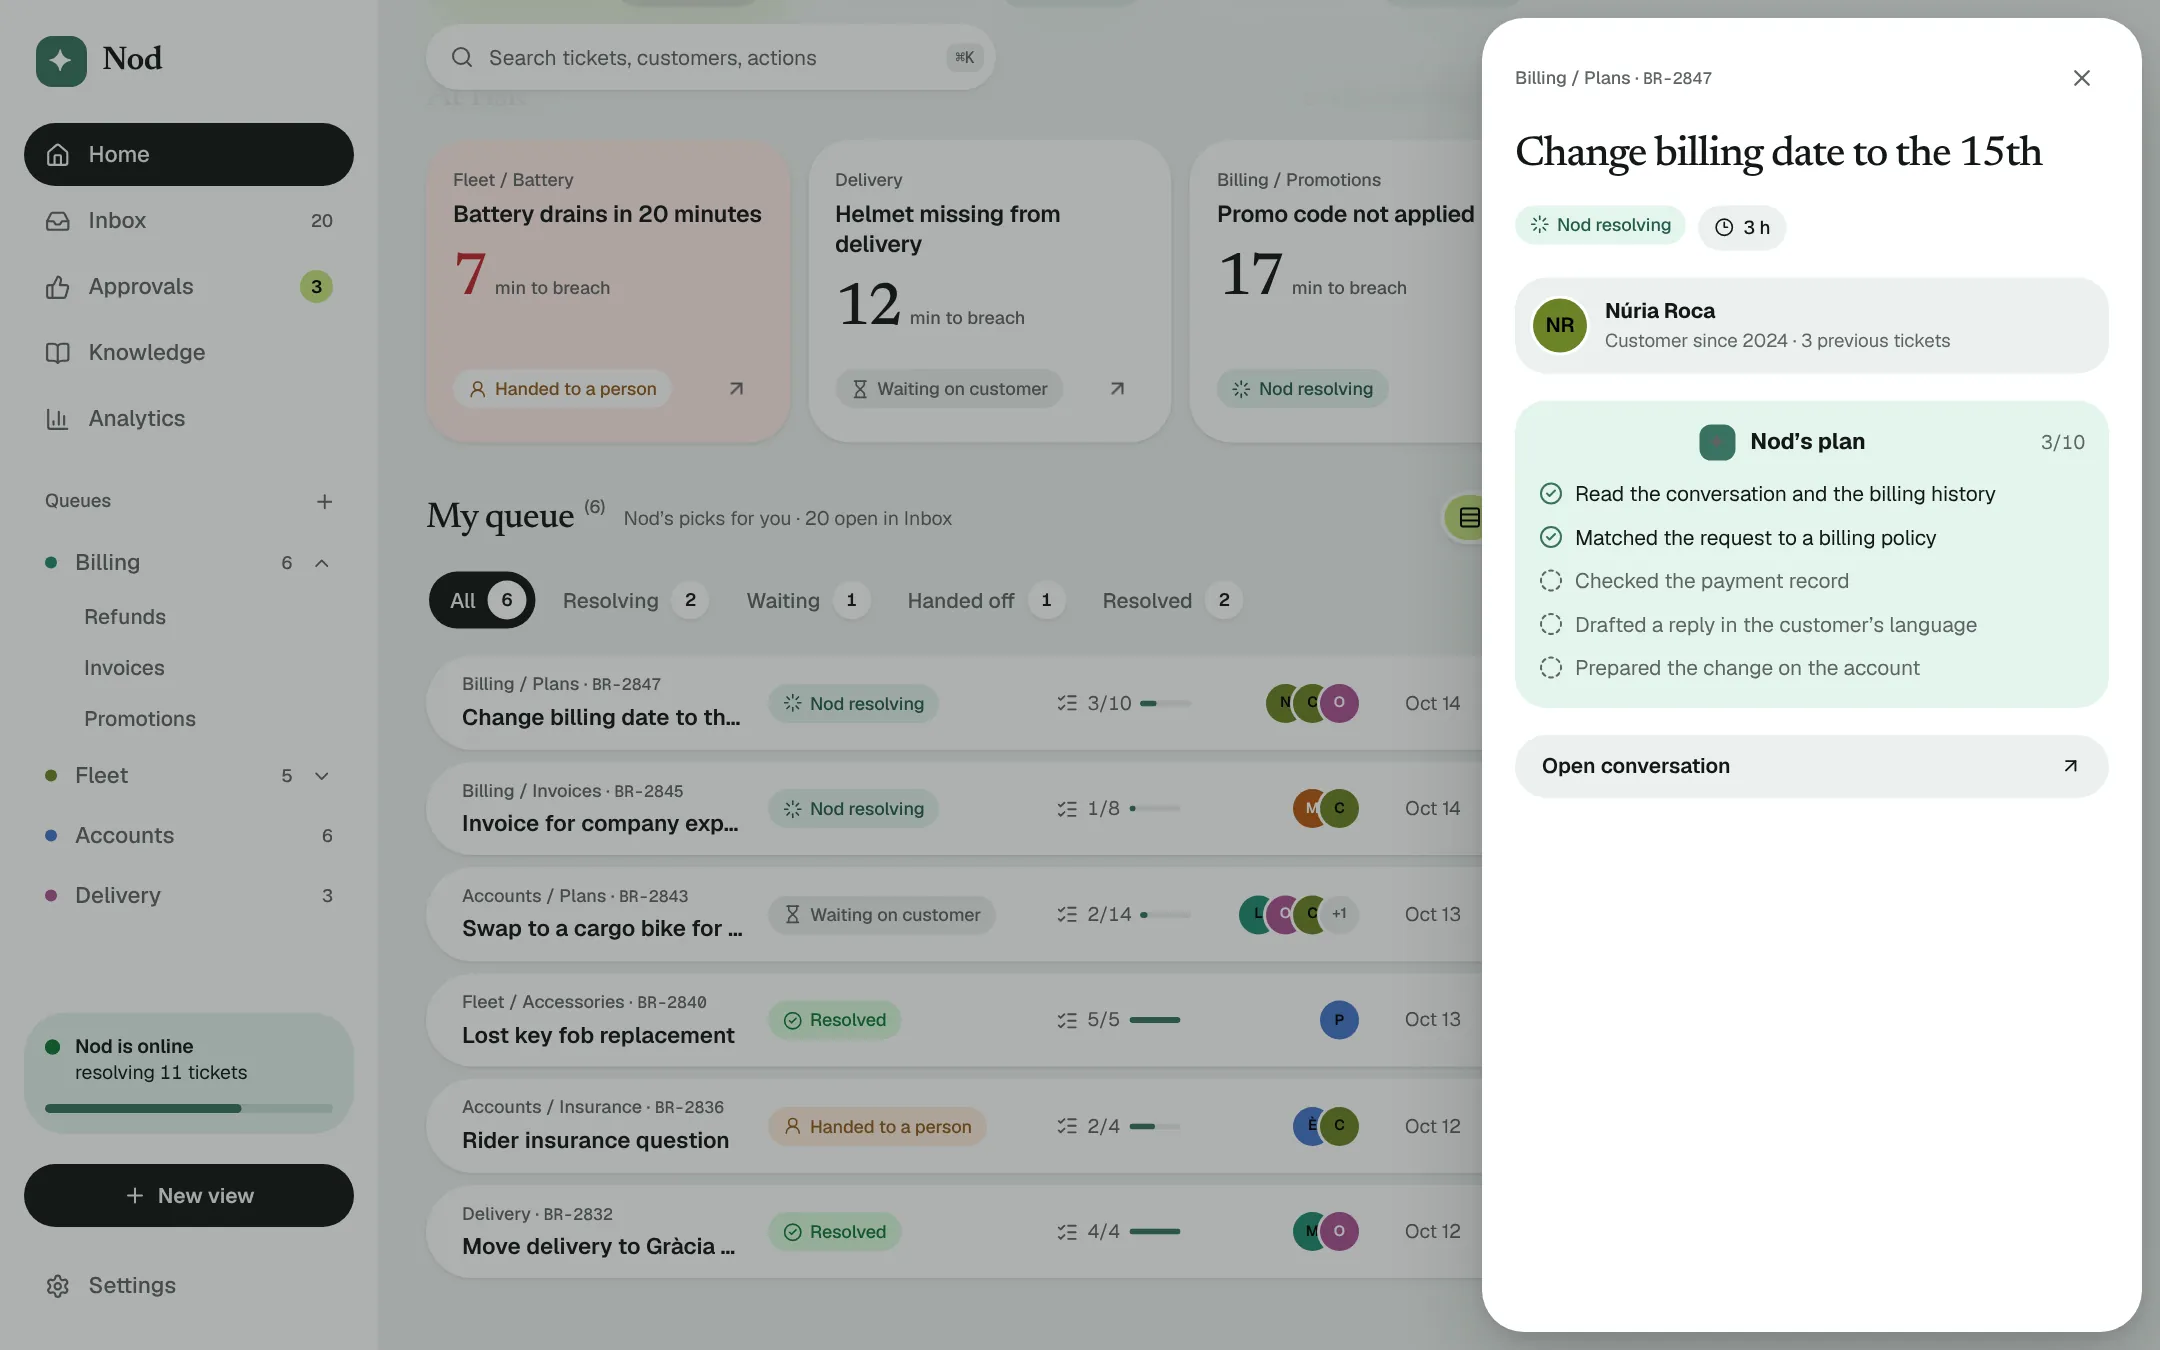Click Open conversation button

[x=1812, y=766]
